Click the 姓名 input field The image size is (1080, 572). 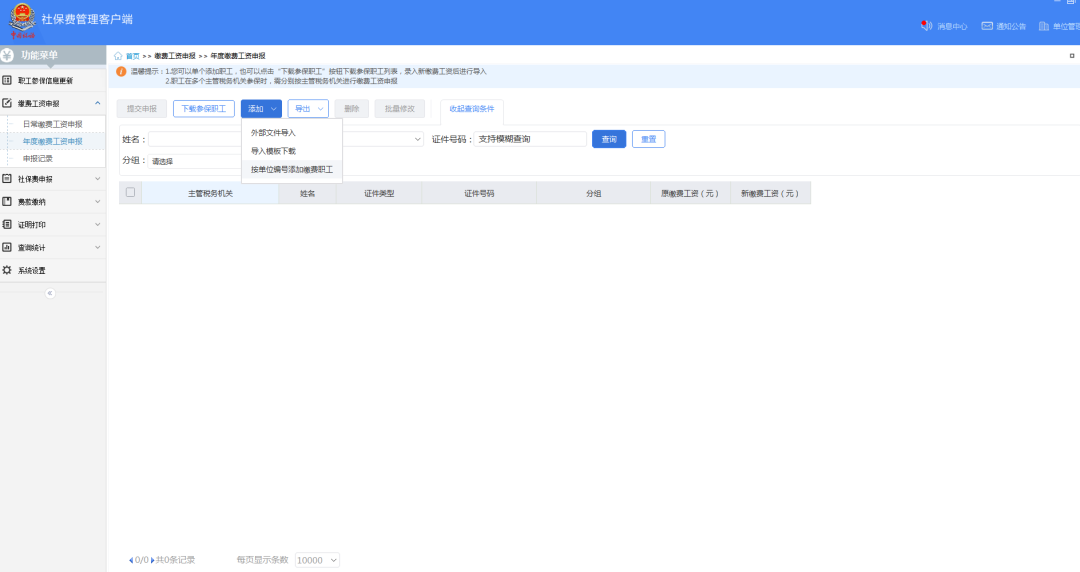coord(195,139)
